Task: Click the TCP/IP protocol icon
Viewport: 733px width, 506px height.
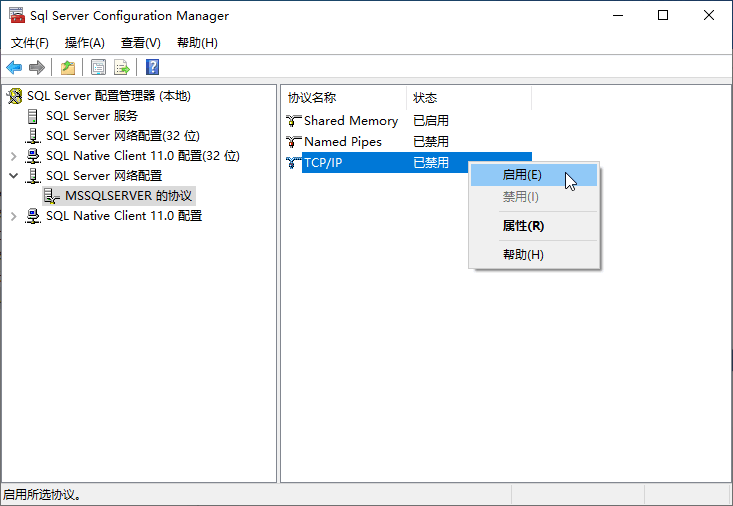Action: point(293,163)
